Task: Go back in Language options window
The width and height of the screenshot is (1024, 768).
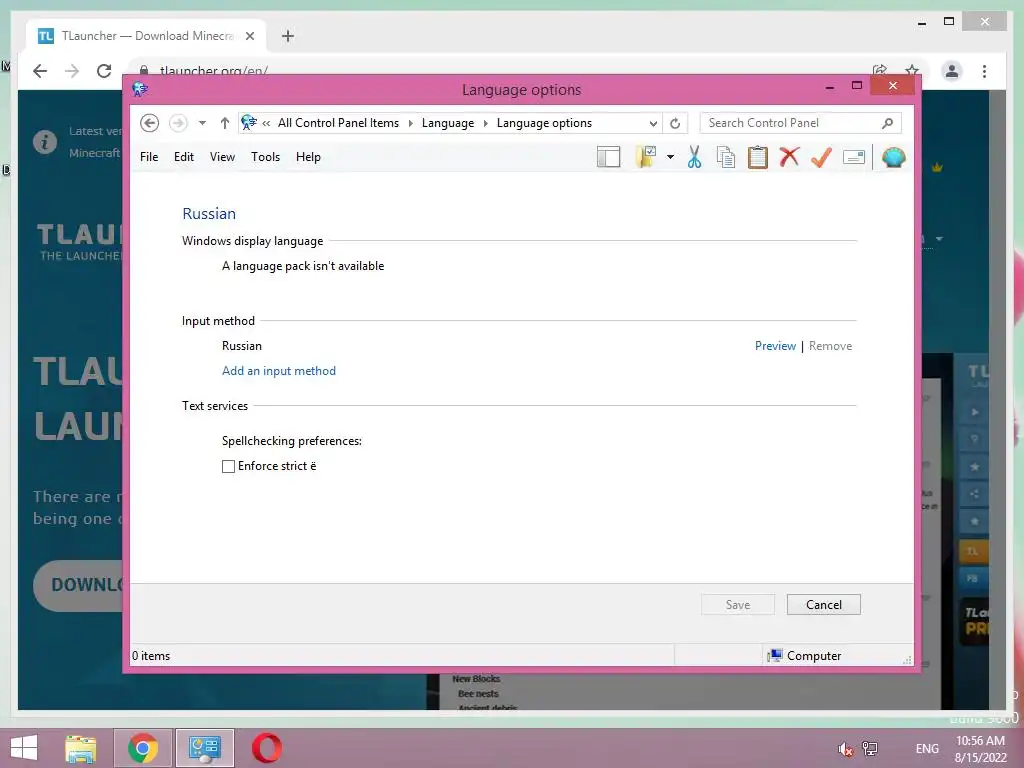Action: point(150,123)
